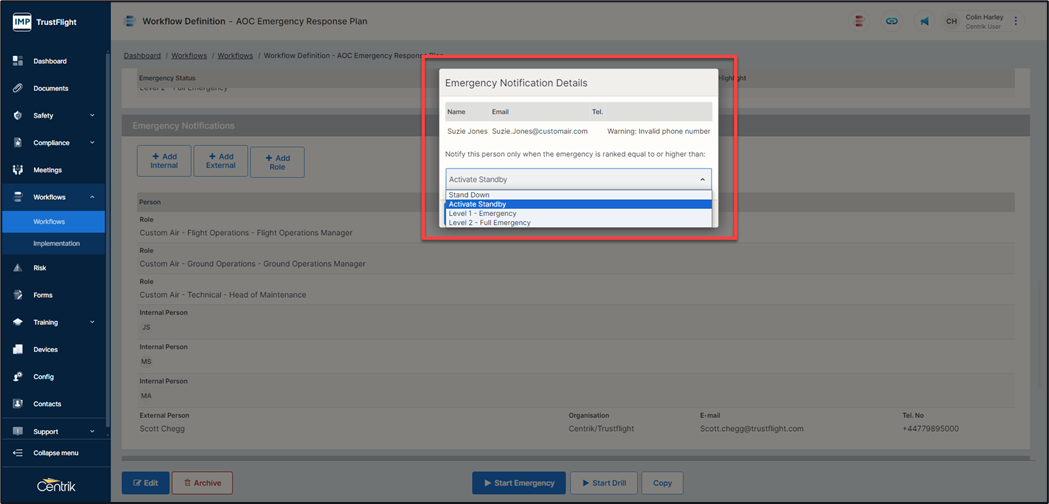Select Level 2 - Full Emergency option
The width and height of the screenshot is (1049, 504).
point(490,223)
